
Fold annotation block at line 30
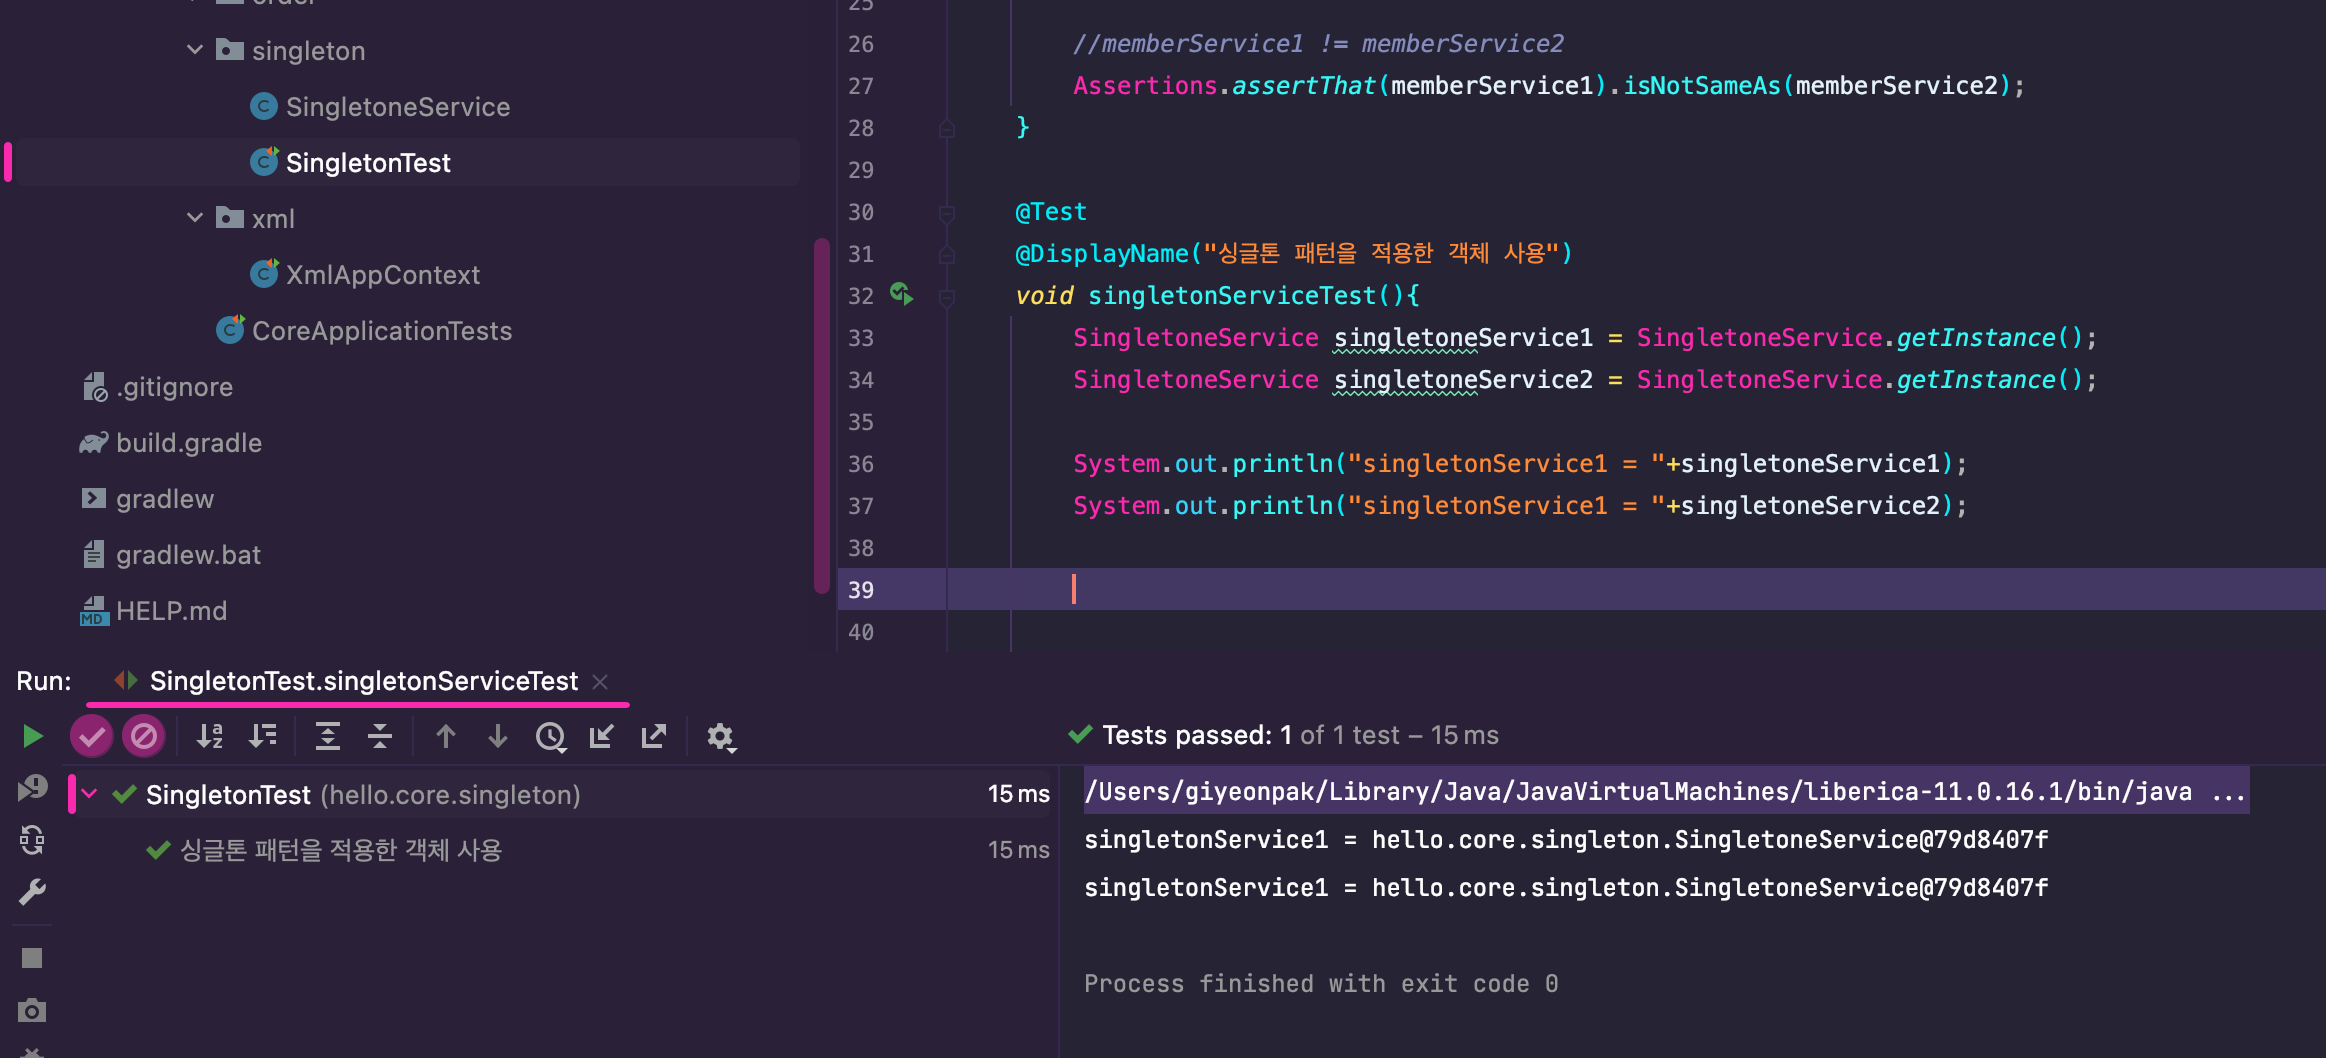pyautogui.click(x=947, y=212)
